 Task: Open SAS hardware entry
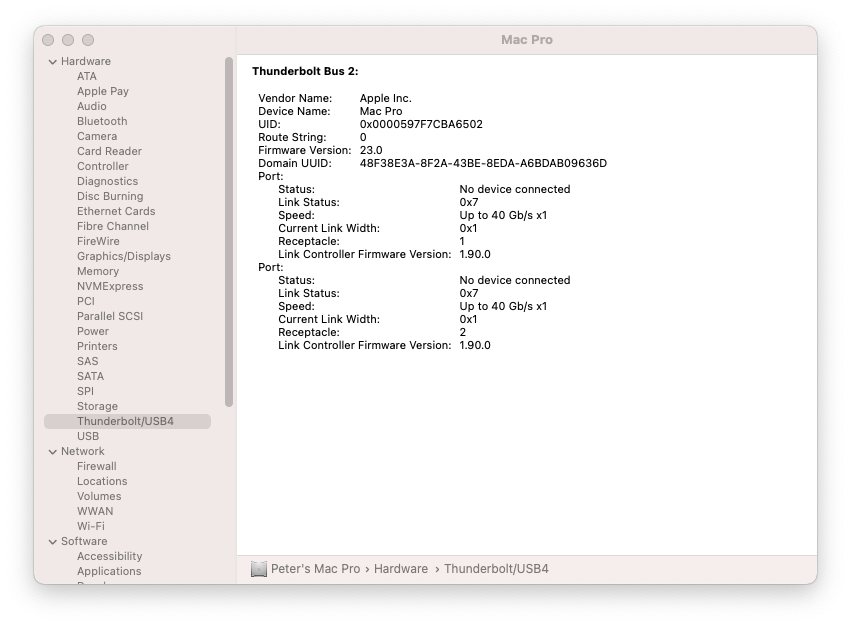point(87,362)
